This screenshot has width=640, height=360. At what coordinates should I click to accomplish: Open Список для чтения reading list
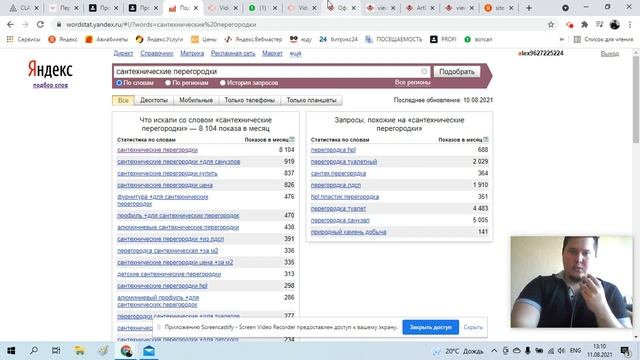point(603,39)
